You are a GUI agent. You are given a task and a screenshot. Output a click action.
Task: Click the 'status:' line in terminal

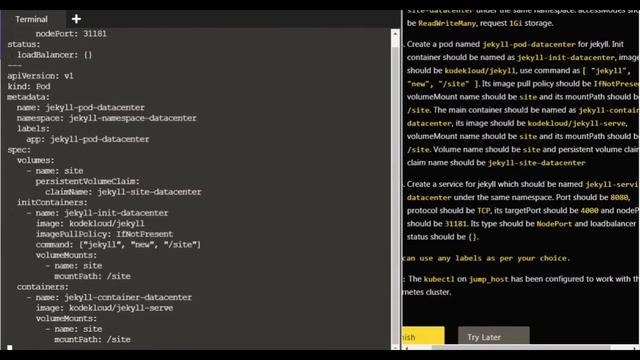pyautogui.click(x=24, y=44)
